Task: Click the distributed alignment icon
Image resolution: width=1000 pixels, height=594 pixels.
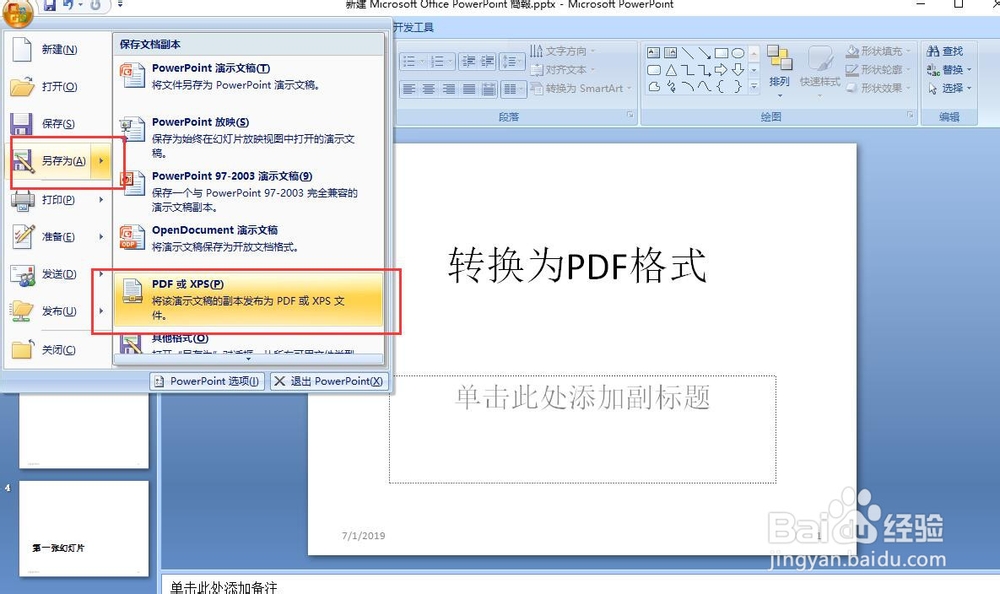Action: point(489,89)
